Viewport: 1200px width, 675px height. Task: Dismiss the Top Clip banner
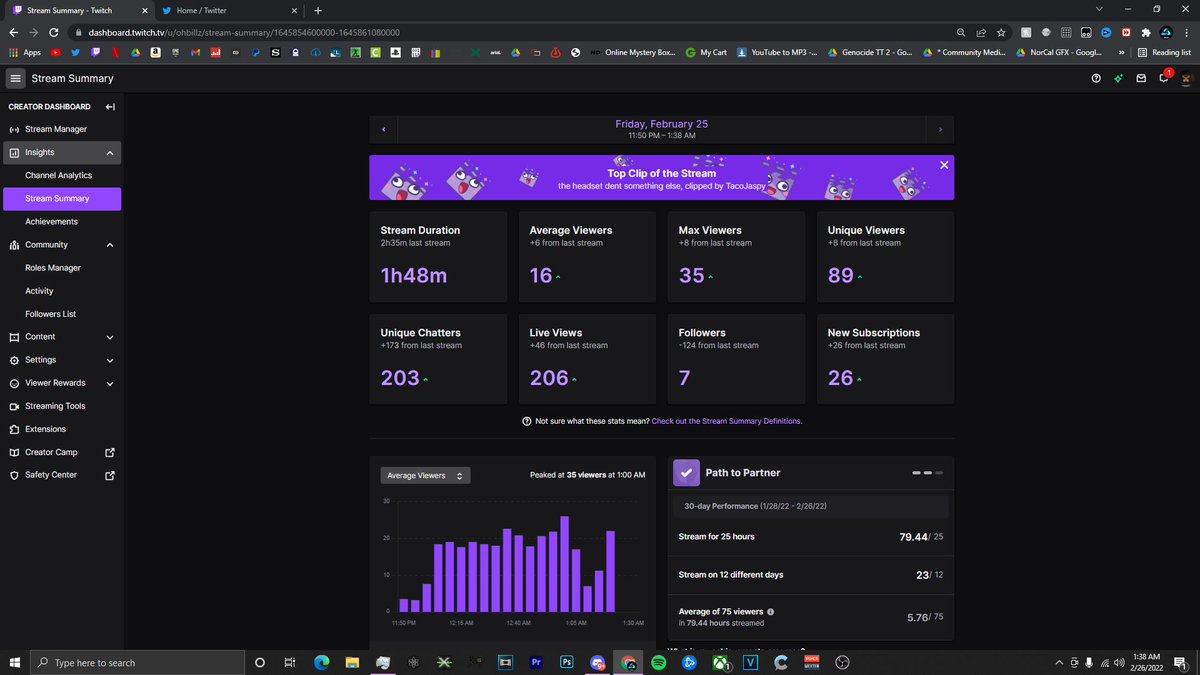coord(943,165)
